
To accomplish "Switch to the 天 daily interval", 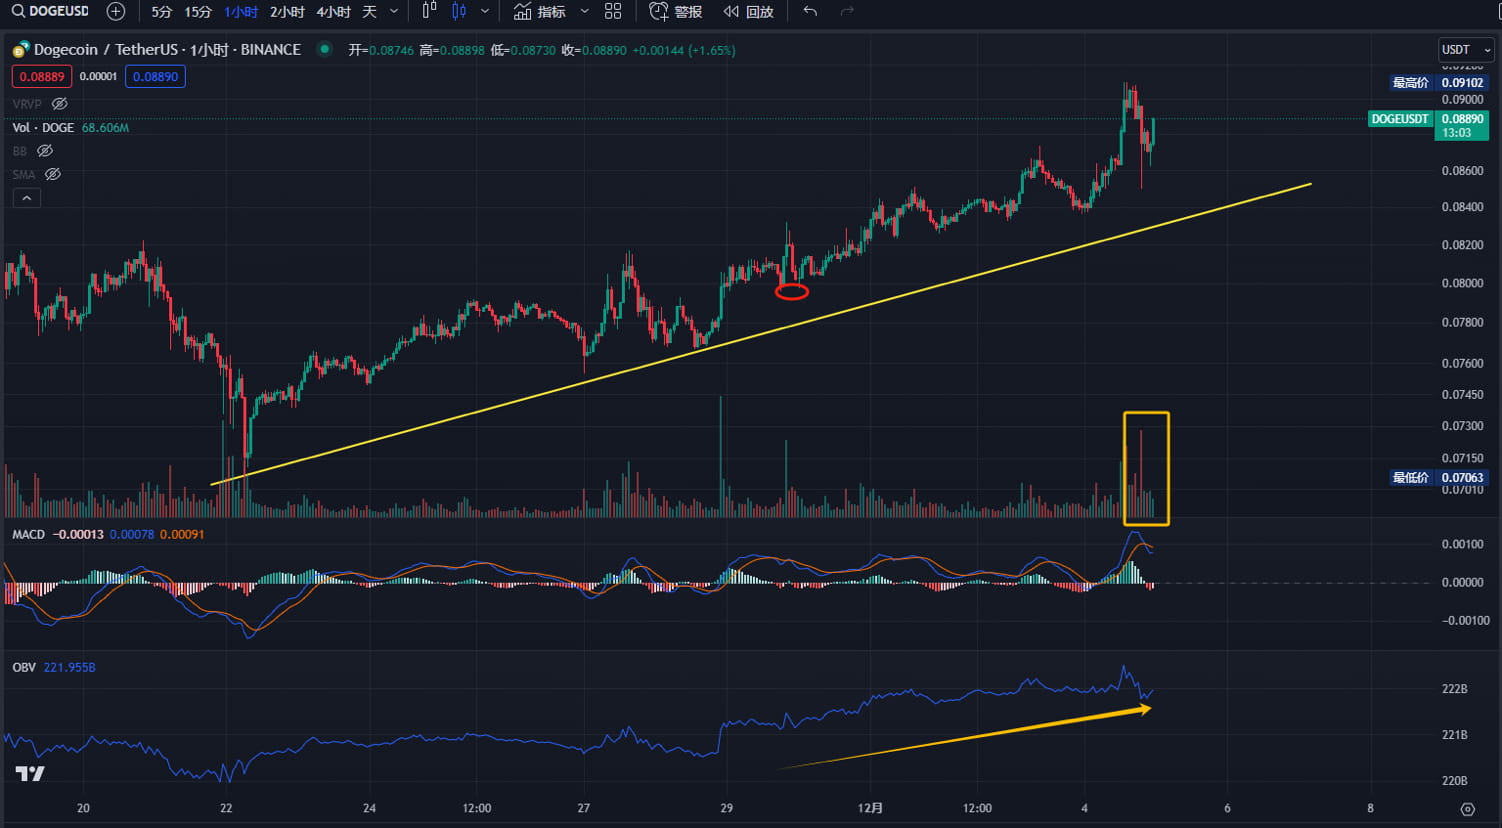I will 369,12.
